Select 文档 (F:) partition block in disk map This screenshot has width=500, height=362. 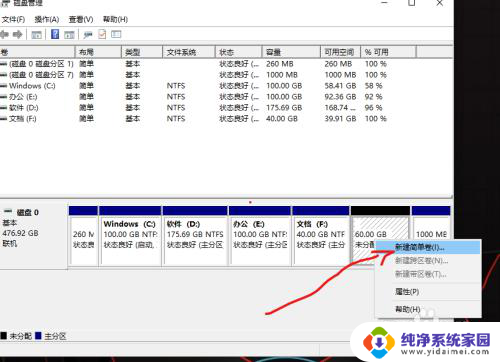point(321,236)
